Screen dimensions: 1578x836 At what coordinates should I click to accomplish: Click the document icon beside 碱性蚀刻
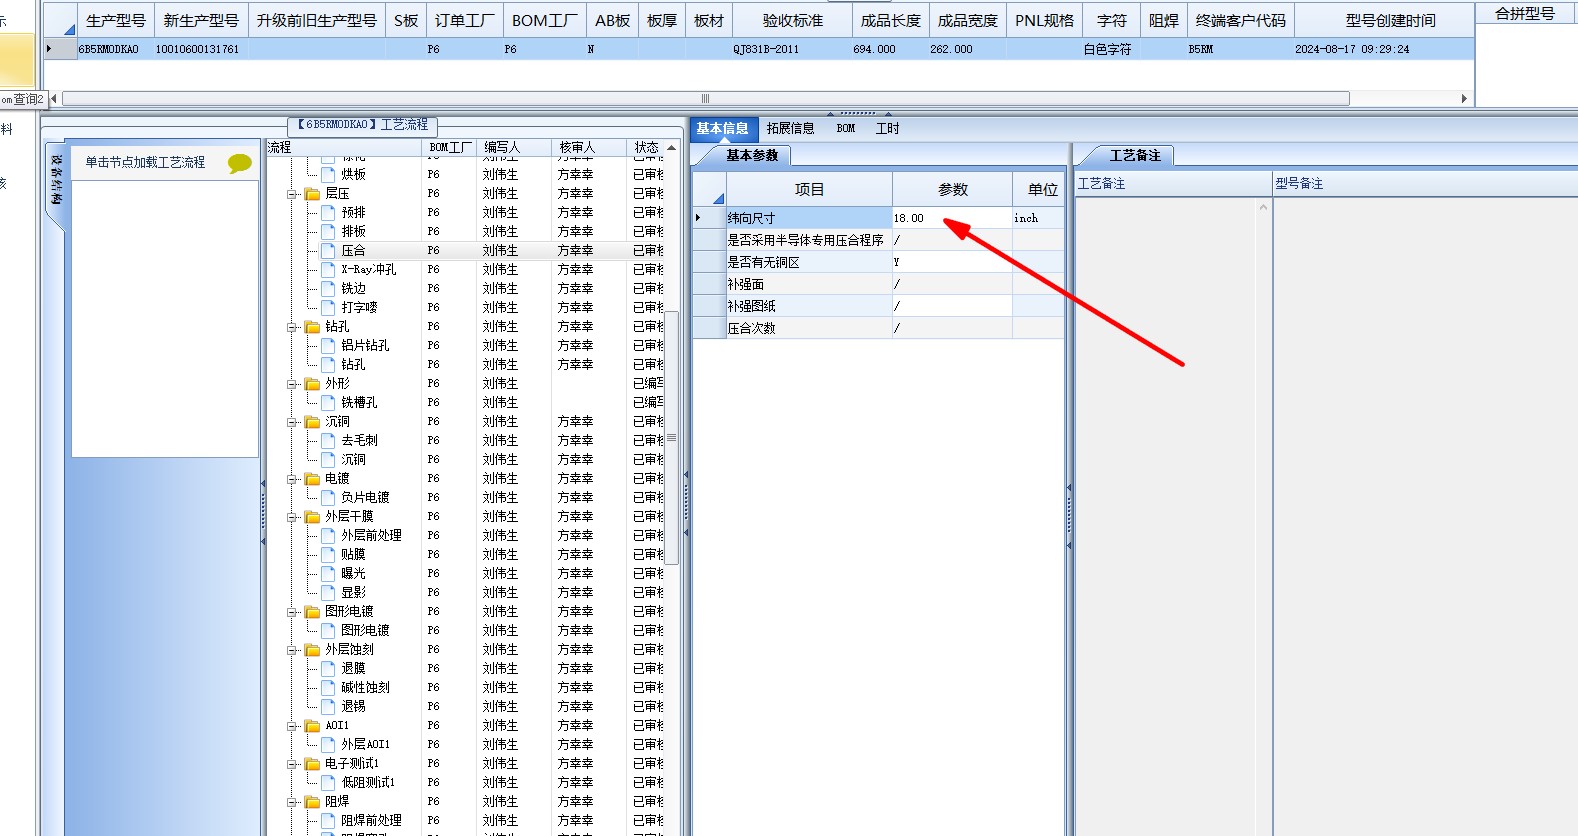tap(328, 688)
